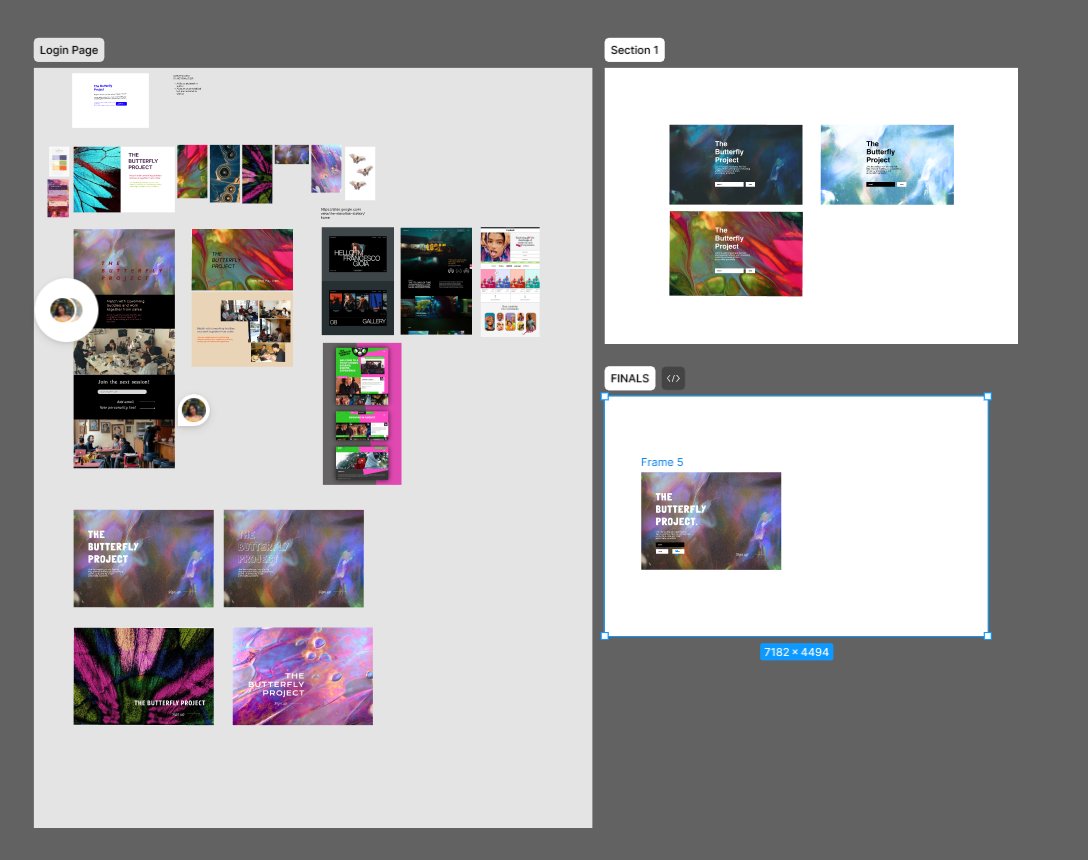Click top-right selection handle of FINALS section
Viewport: 1088px width, 860px height.
pyautogui.click(x=987, y=396)
